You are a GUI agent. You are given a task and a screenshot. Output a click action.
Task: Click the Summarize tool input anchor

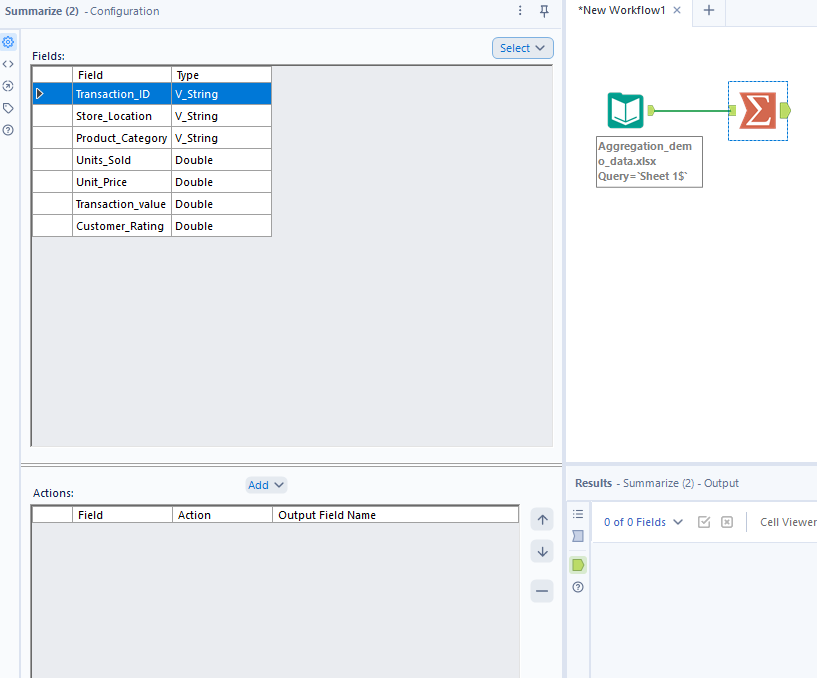pyautogui.click(x=733, y=110)
